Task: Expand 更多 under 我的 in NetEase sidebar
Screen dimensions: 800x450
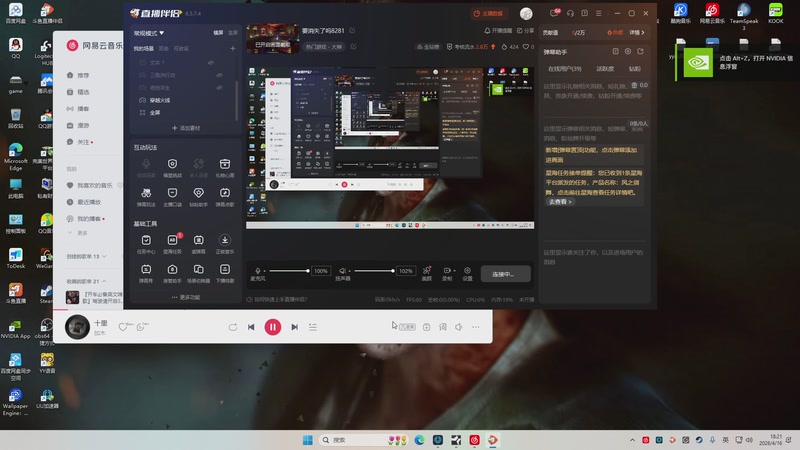Action: point(78,233)
